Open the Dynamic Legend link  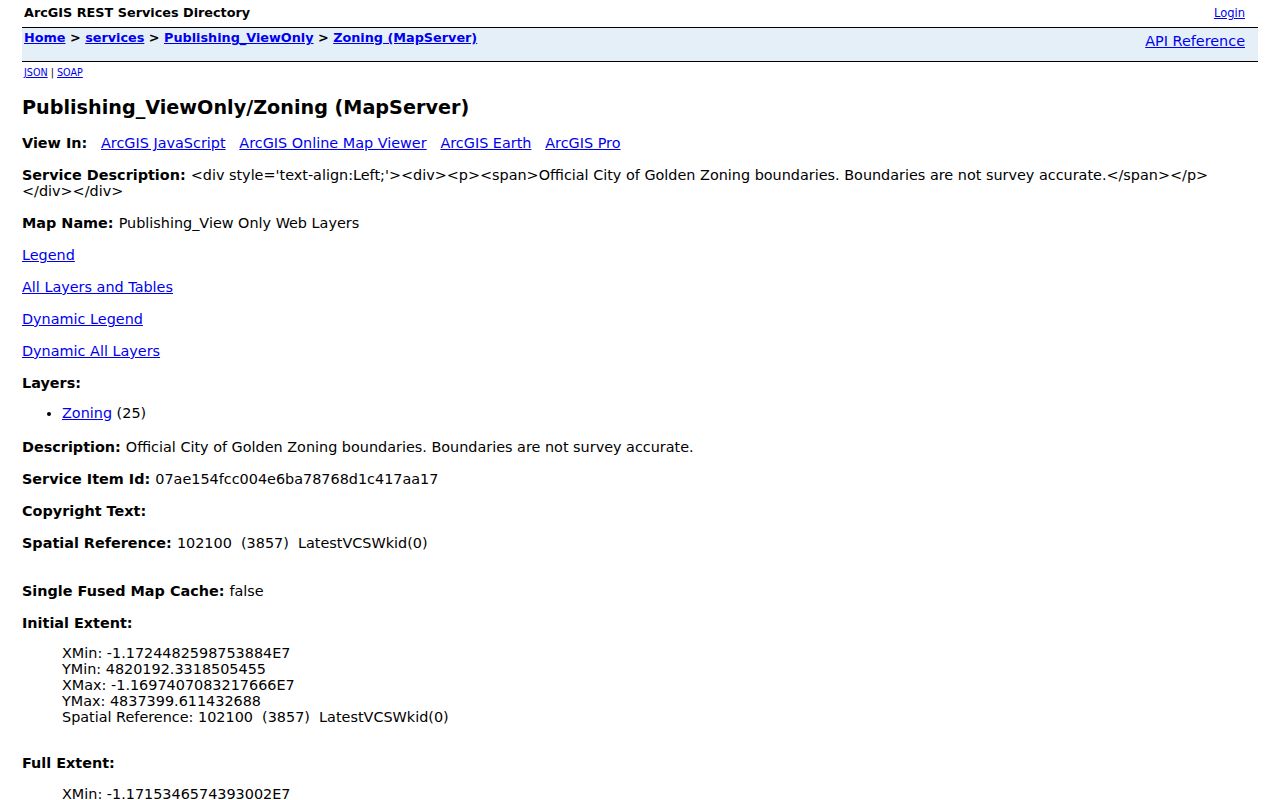pos(82,319)
